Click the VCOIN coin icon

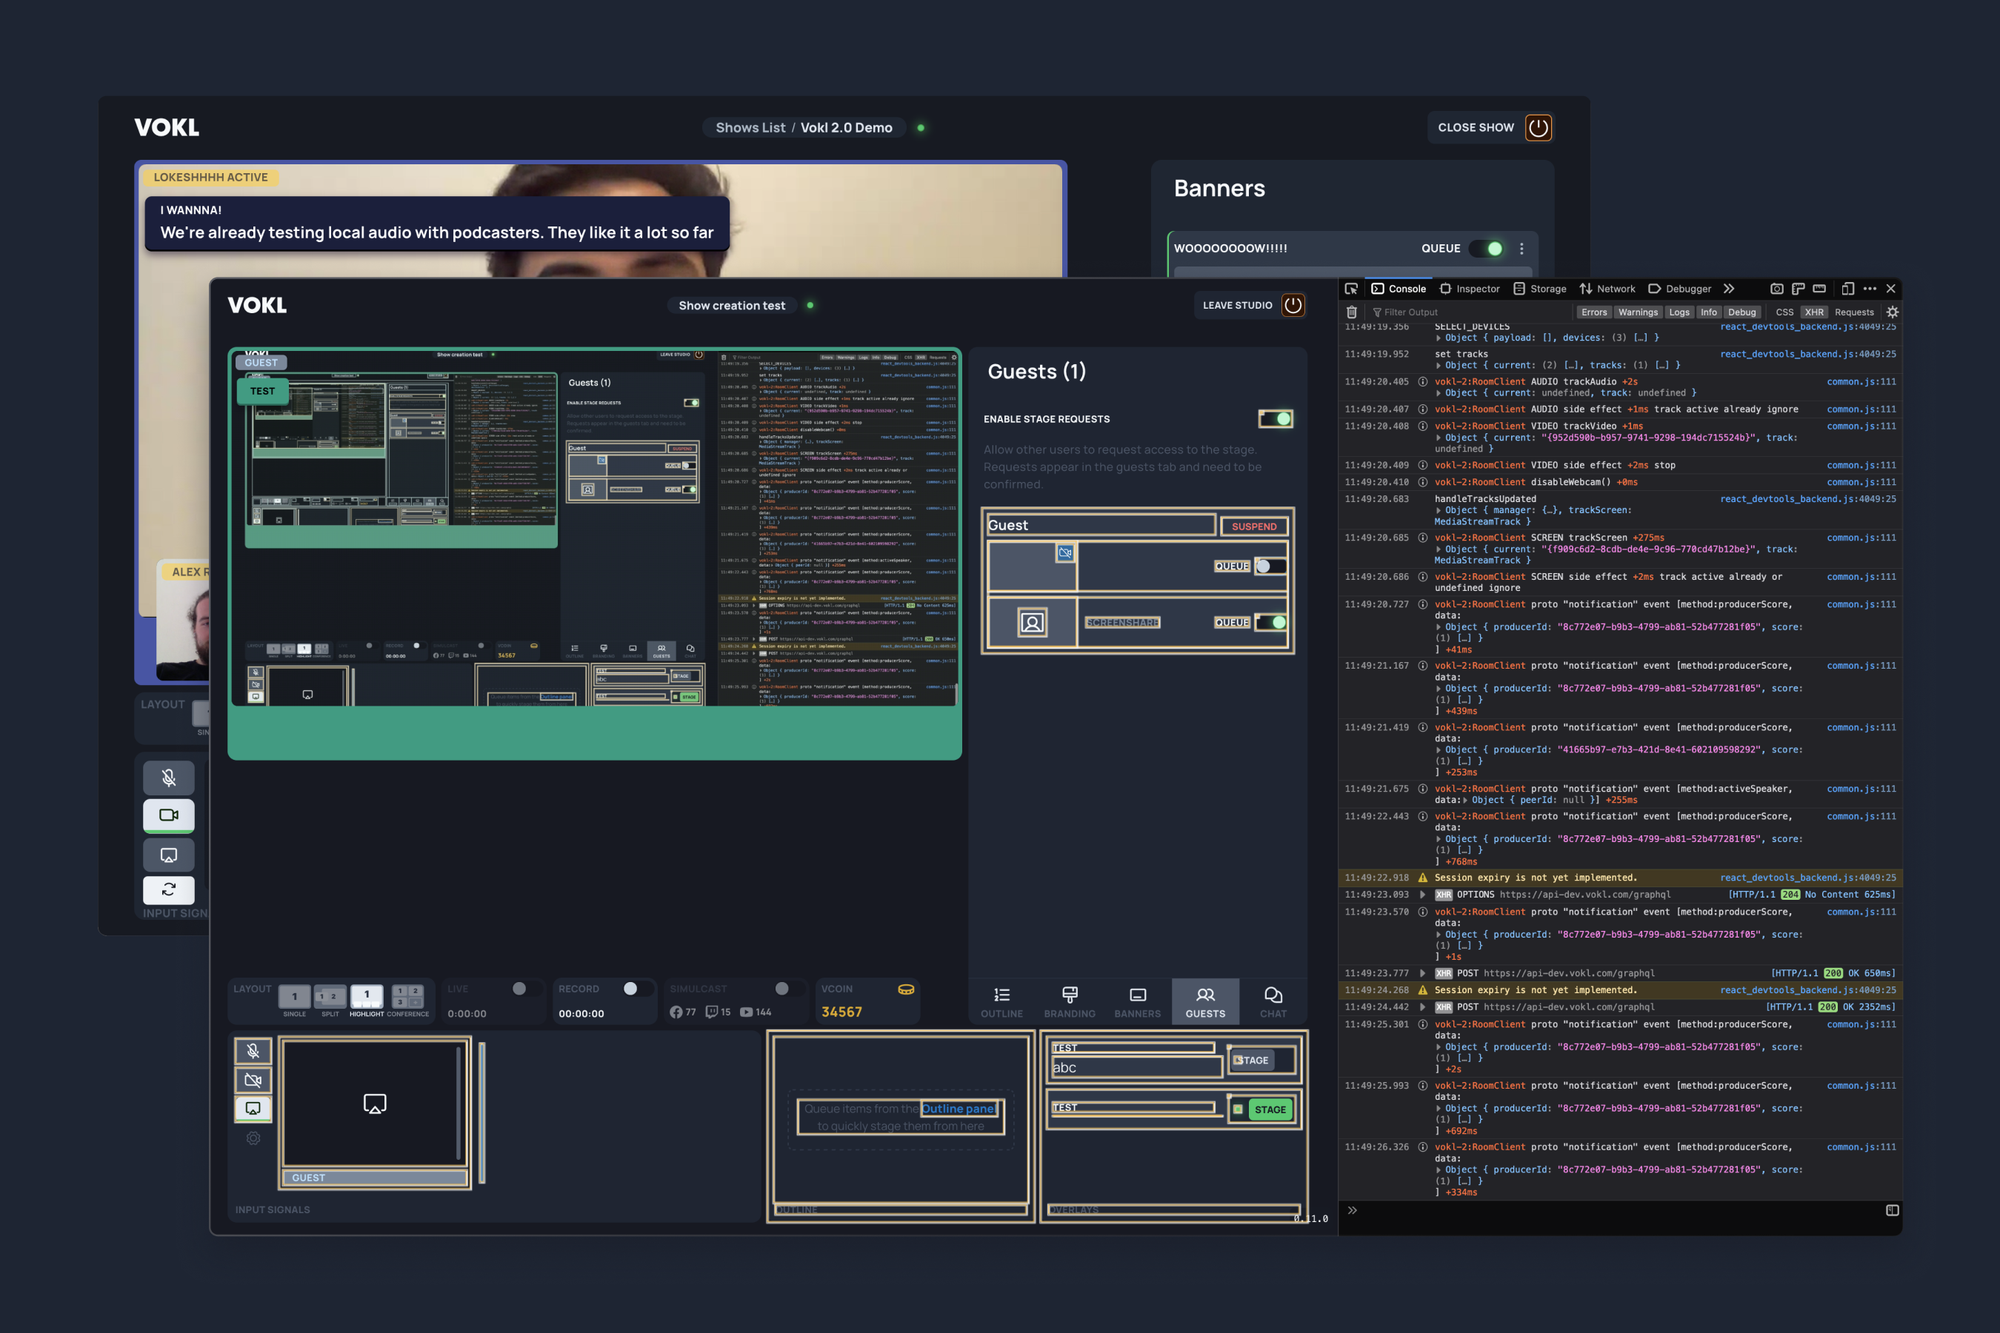[x=906, y=989]
